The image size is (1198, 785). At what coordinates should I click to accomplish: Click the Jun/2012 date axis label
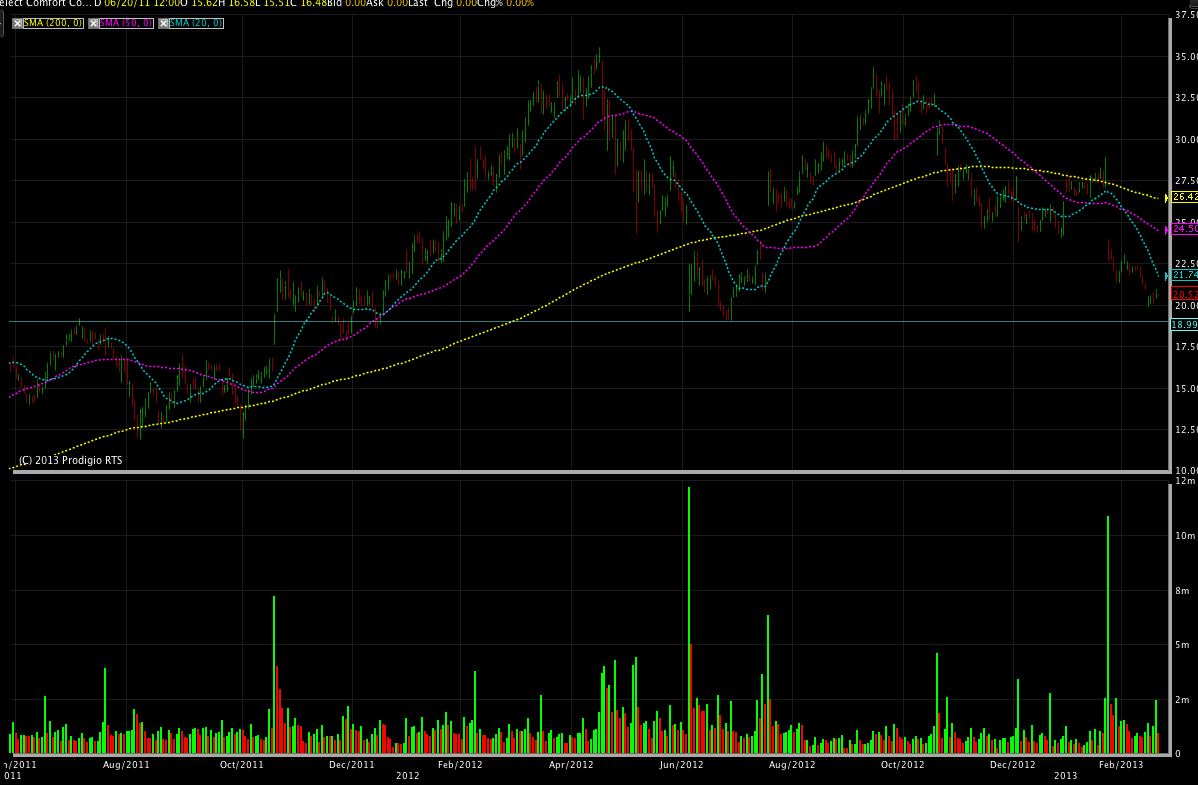click(682, 764)
